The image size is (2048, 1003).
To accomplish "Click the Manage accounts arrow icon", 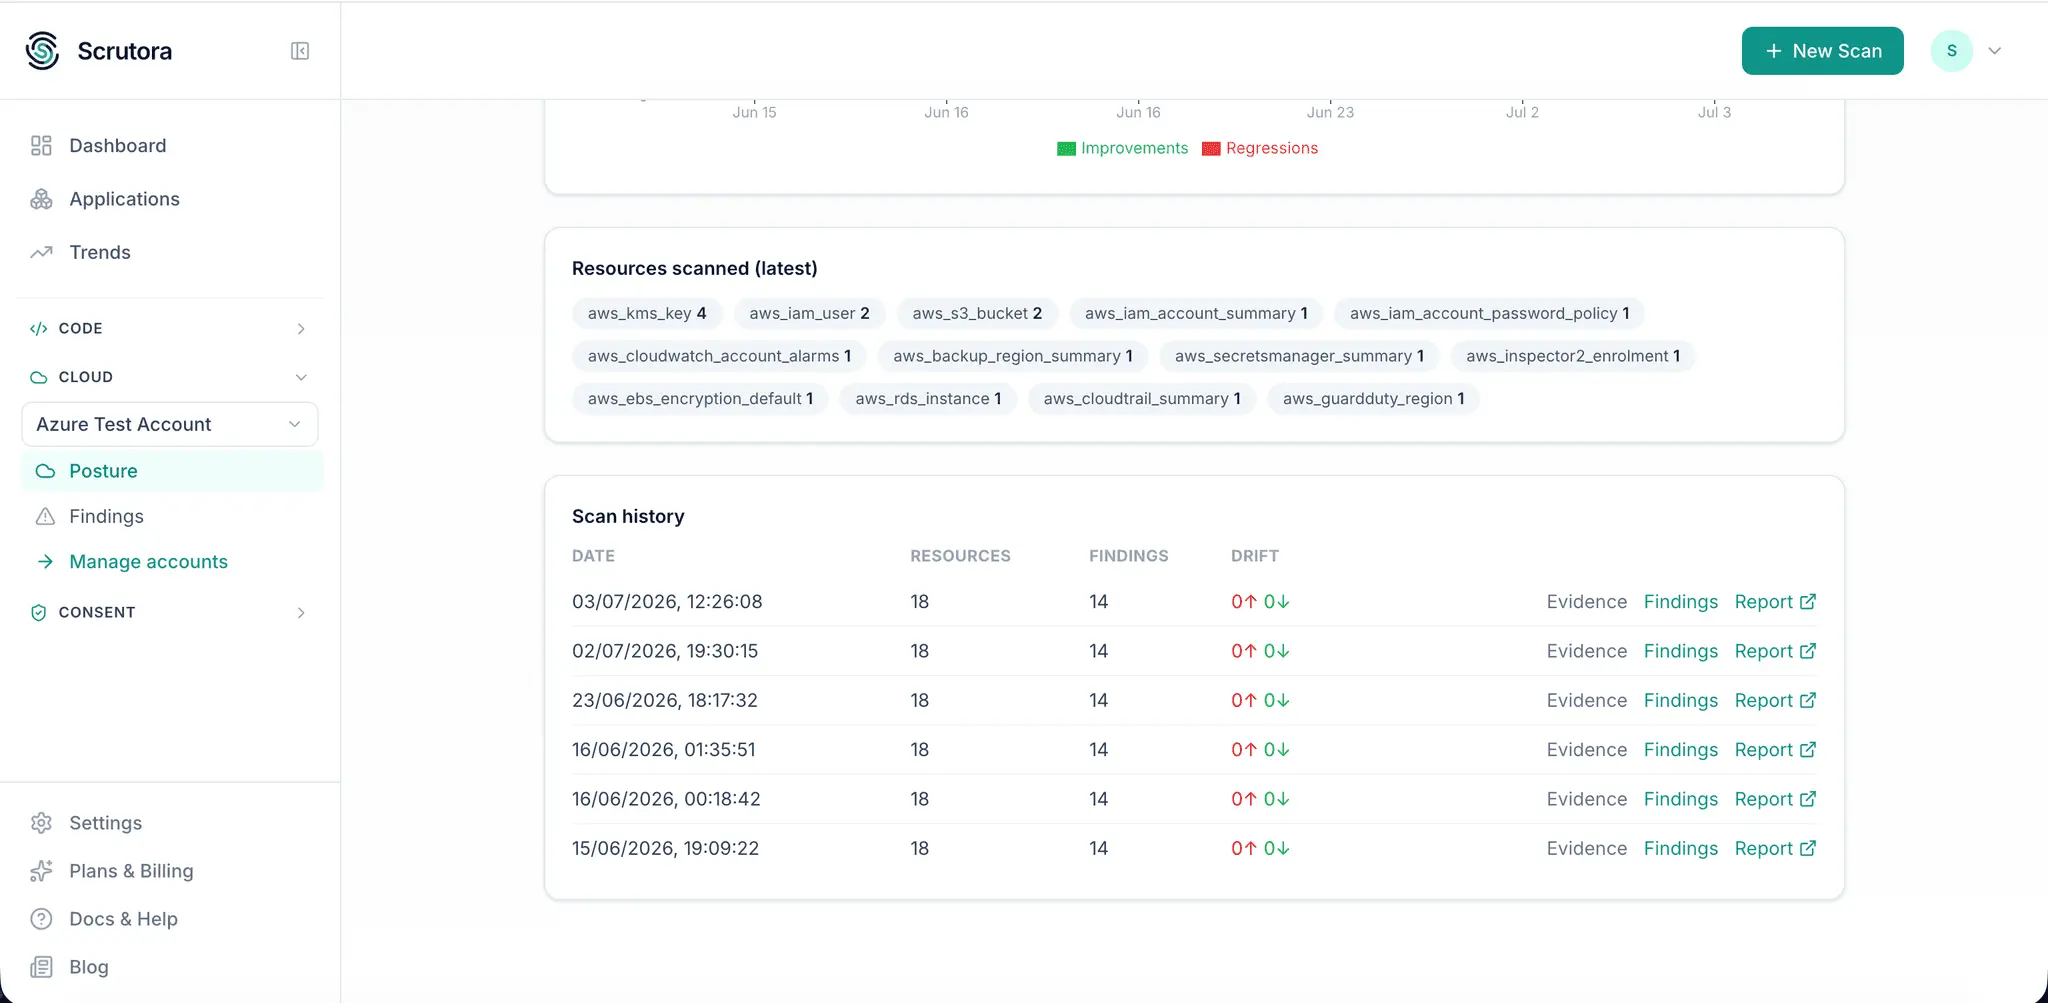I will (45, 562).
